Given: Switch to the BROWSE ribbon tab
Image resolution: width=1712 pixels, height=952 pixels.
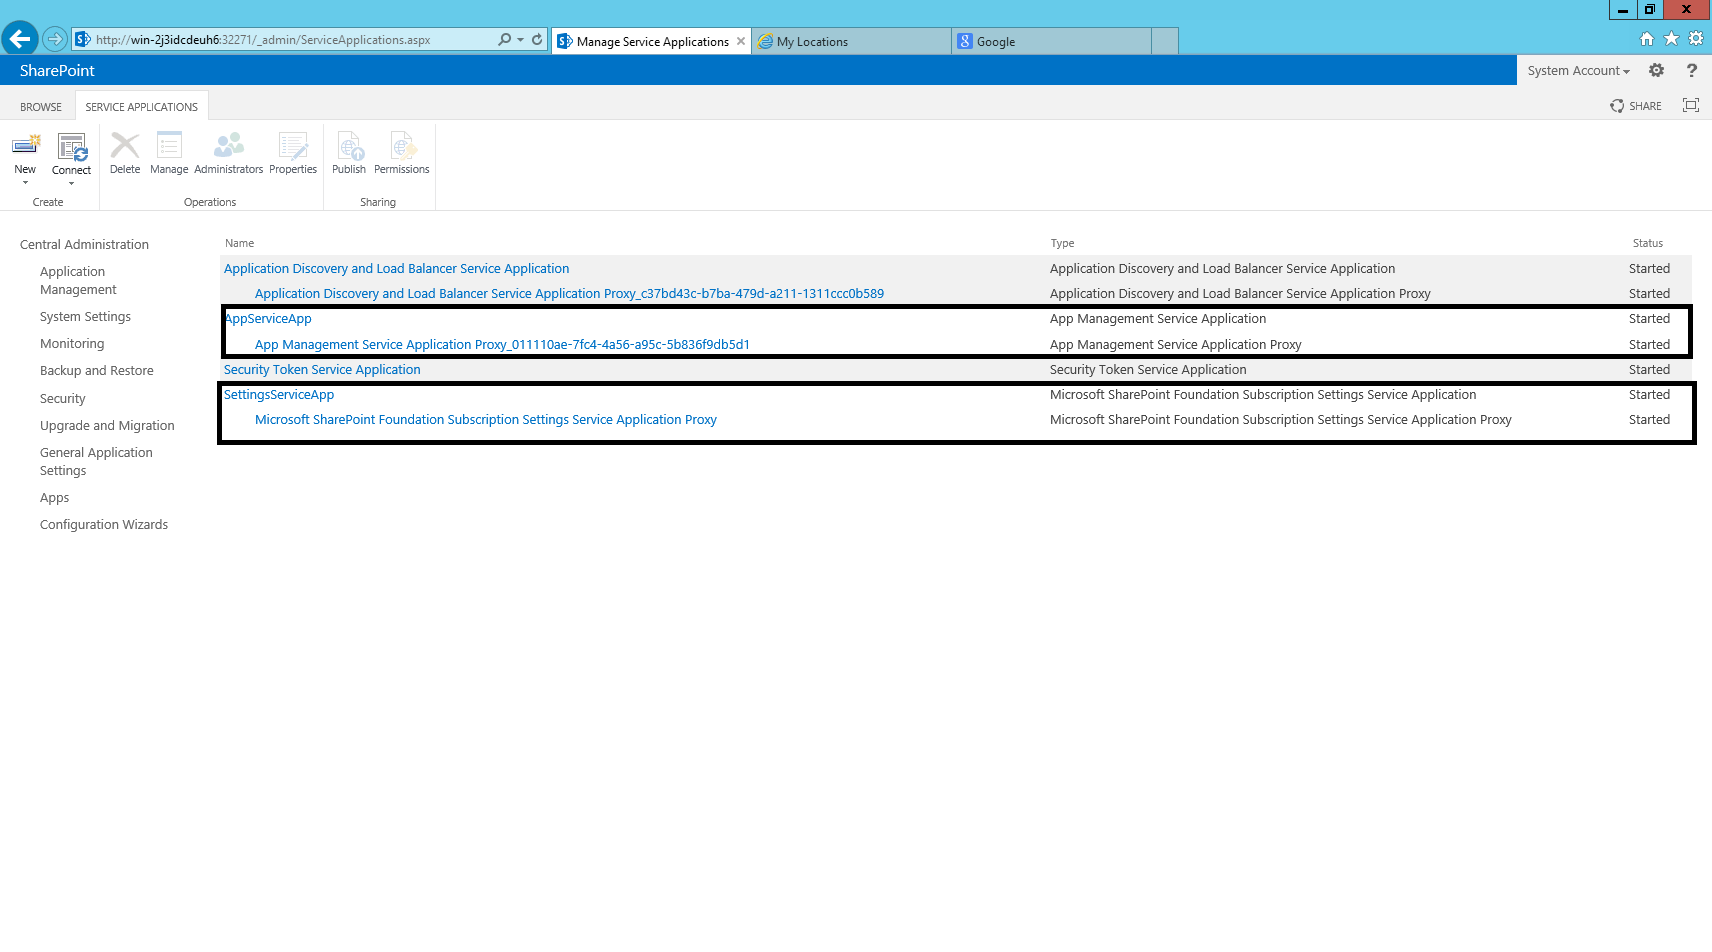Looking at the screenshot, I should [41, 107].
